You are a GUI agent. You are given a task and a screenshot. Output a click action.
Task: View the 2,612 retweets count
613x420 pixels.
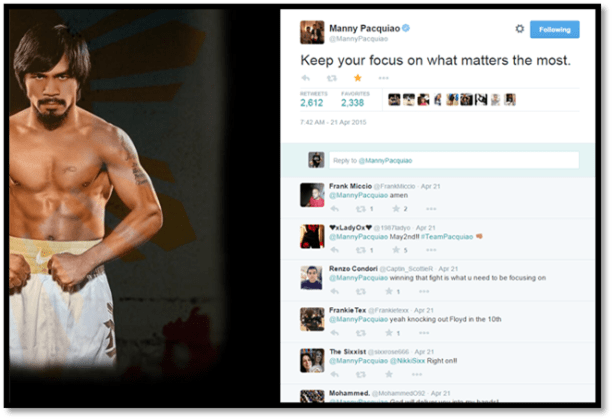coord(312,103)
